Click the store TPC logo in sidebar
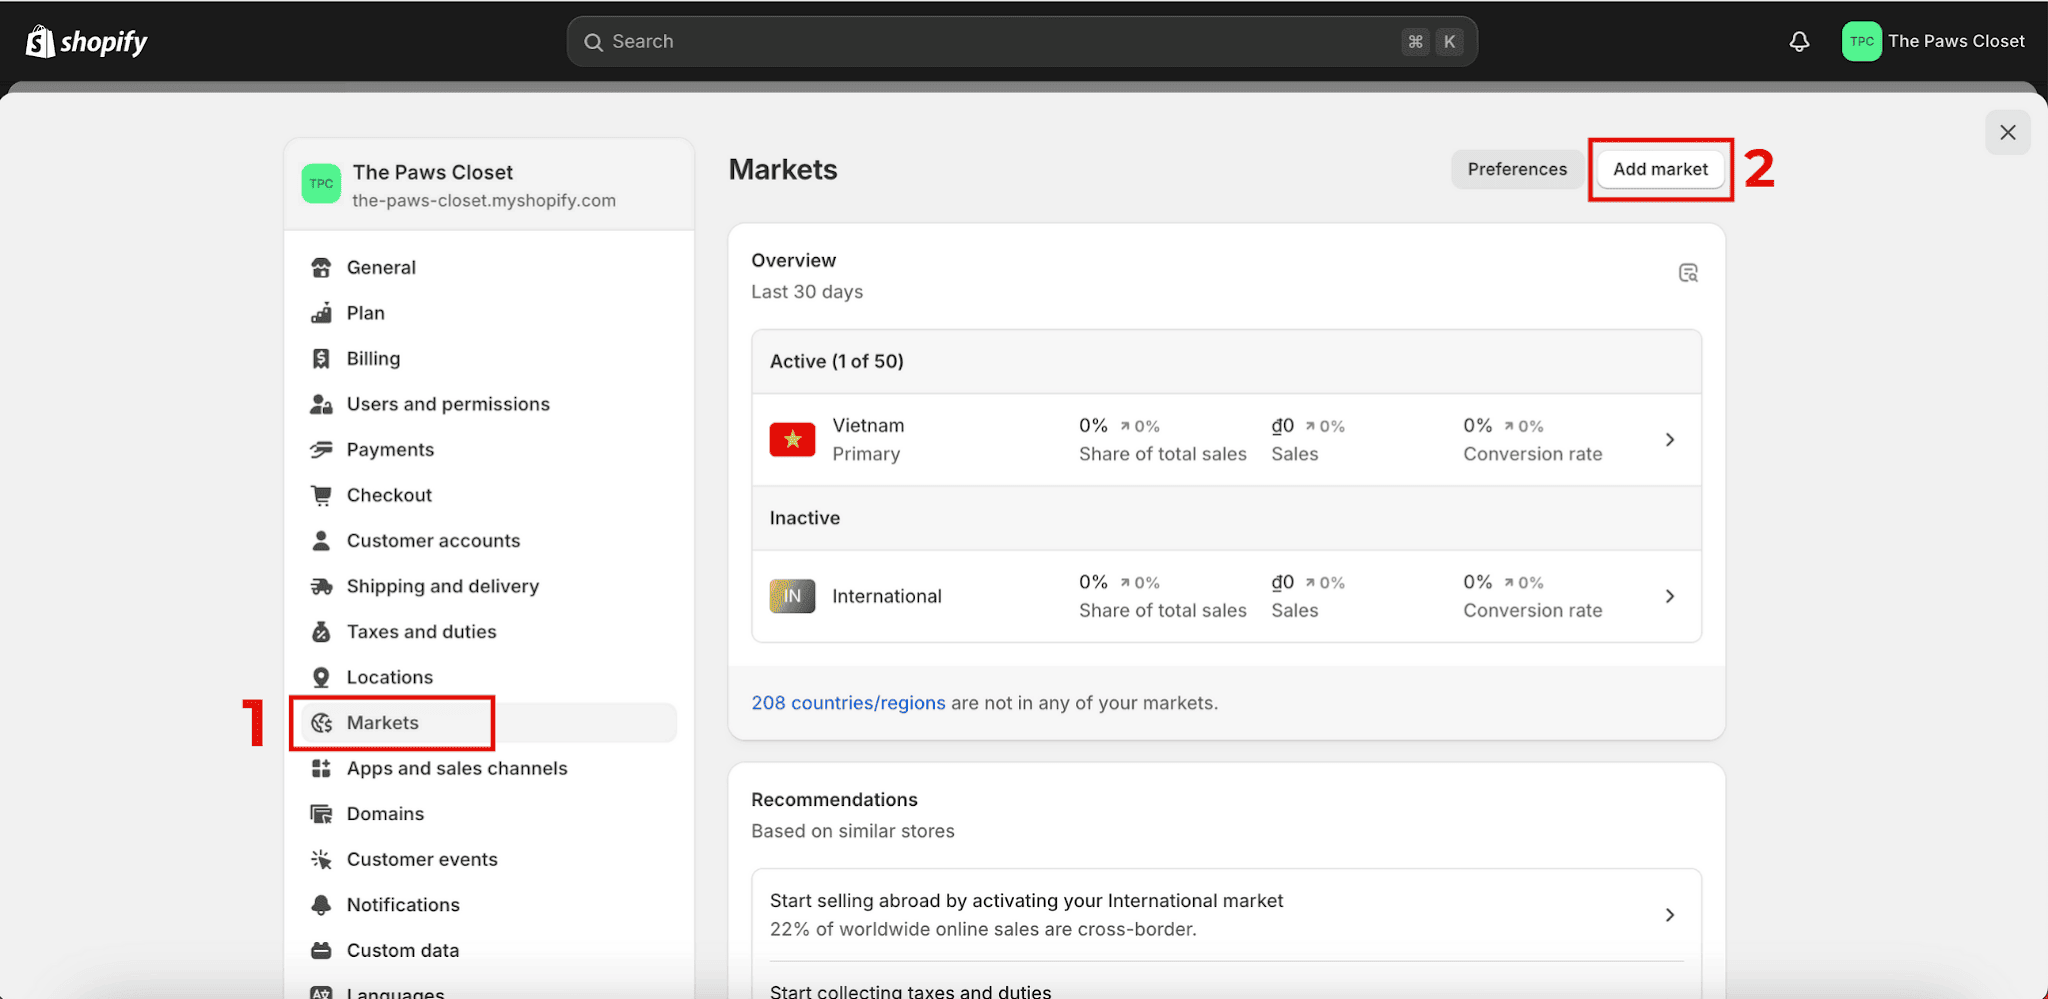2048x999 pixels. 321,184
